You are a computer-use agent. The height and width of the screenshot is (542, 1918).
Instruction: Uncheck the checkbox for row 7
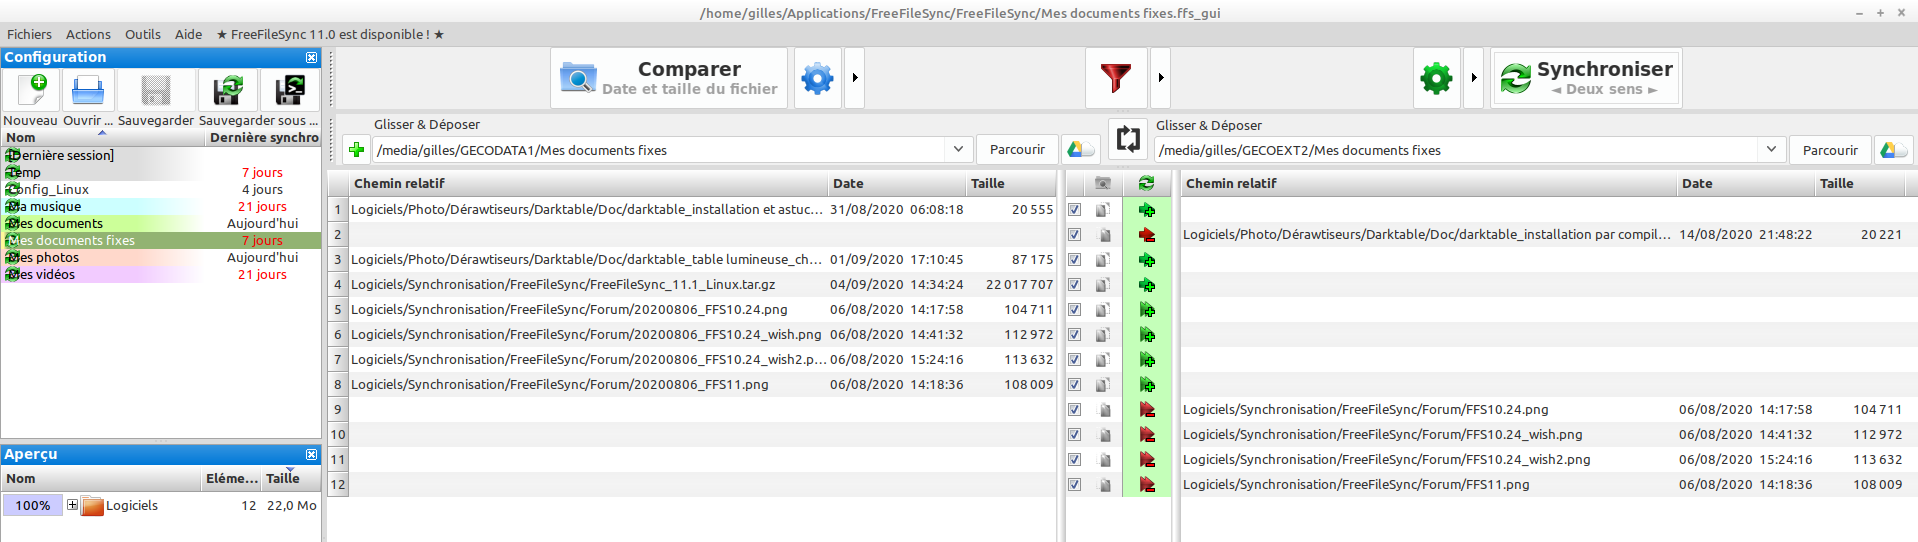click(x=1074, y=360)
